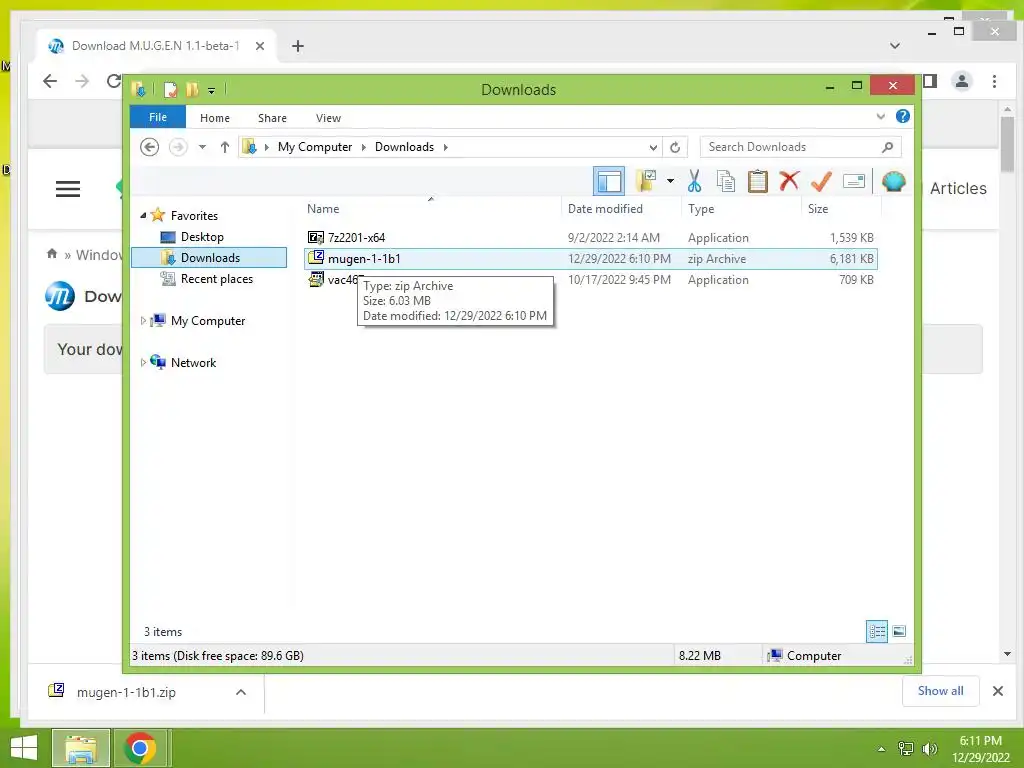This screenshot has width=1024, height=768.
Task: Close the Chrome downloads bar
Action: [998, 691]
